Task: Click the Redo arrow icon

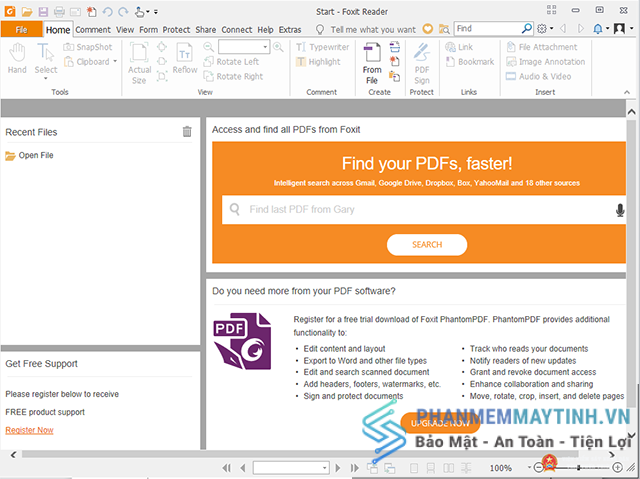Action: (123, 11)
